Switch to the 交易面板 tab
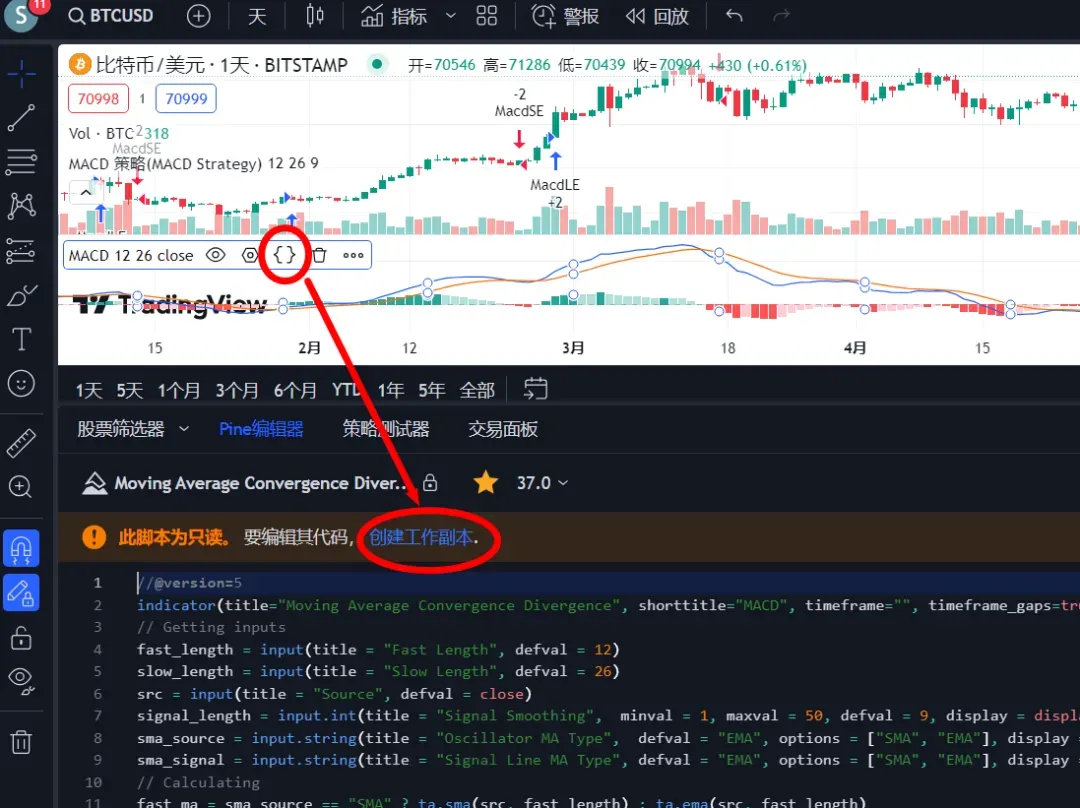The width and height of the screenshot is (1080, 808). tap(503, 429)
